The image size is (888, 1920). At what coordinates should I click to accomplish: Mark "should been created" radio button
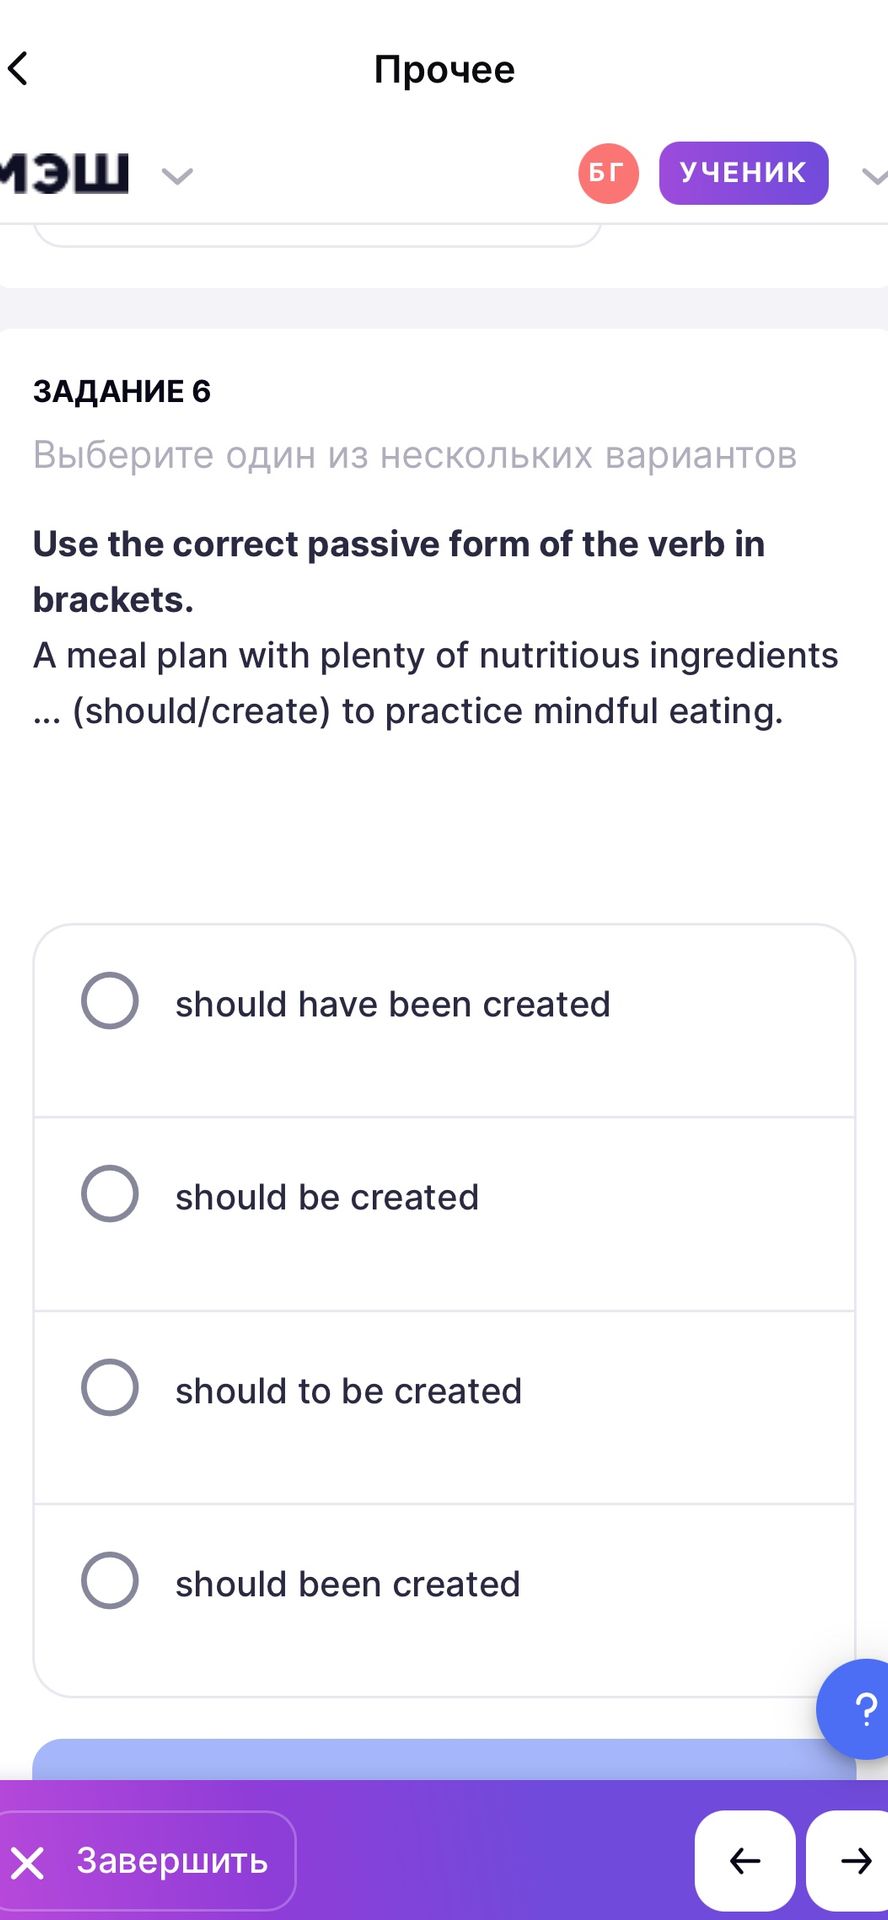click(x=110, y=1581)
